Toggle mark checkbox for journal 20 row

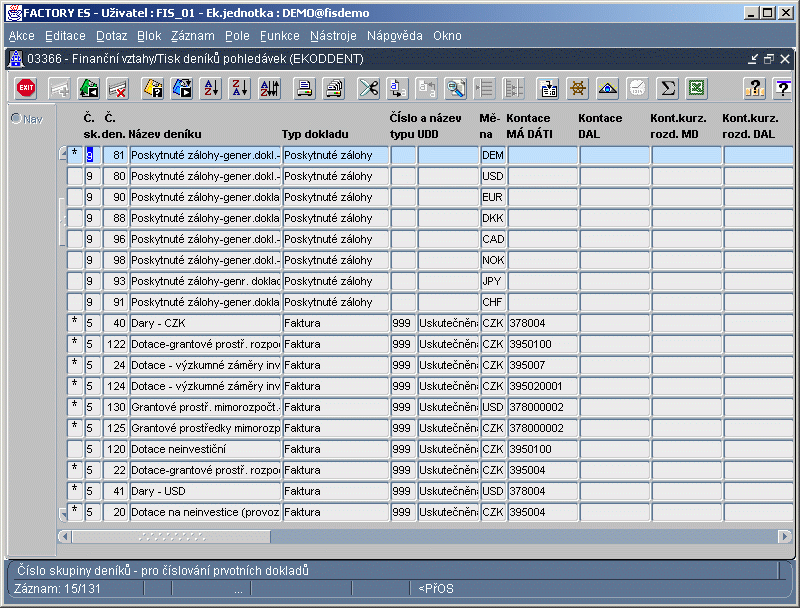(x=75, y=512)
